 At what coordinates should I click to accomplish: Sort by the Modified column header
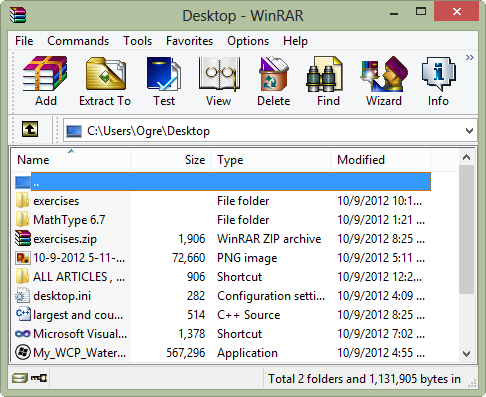pyautogui.click(x=380, y=160)
